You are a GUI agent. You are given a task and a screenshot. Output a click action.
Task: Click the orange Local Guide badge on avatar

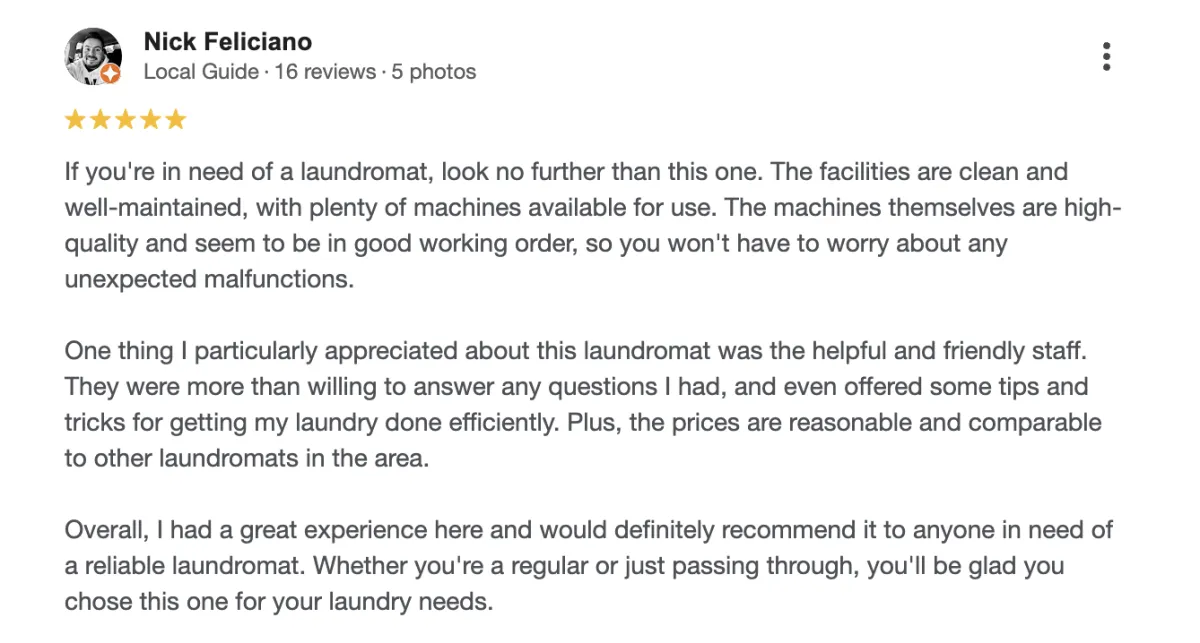click(x=111, y=75)
